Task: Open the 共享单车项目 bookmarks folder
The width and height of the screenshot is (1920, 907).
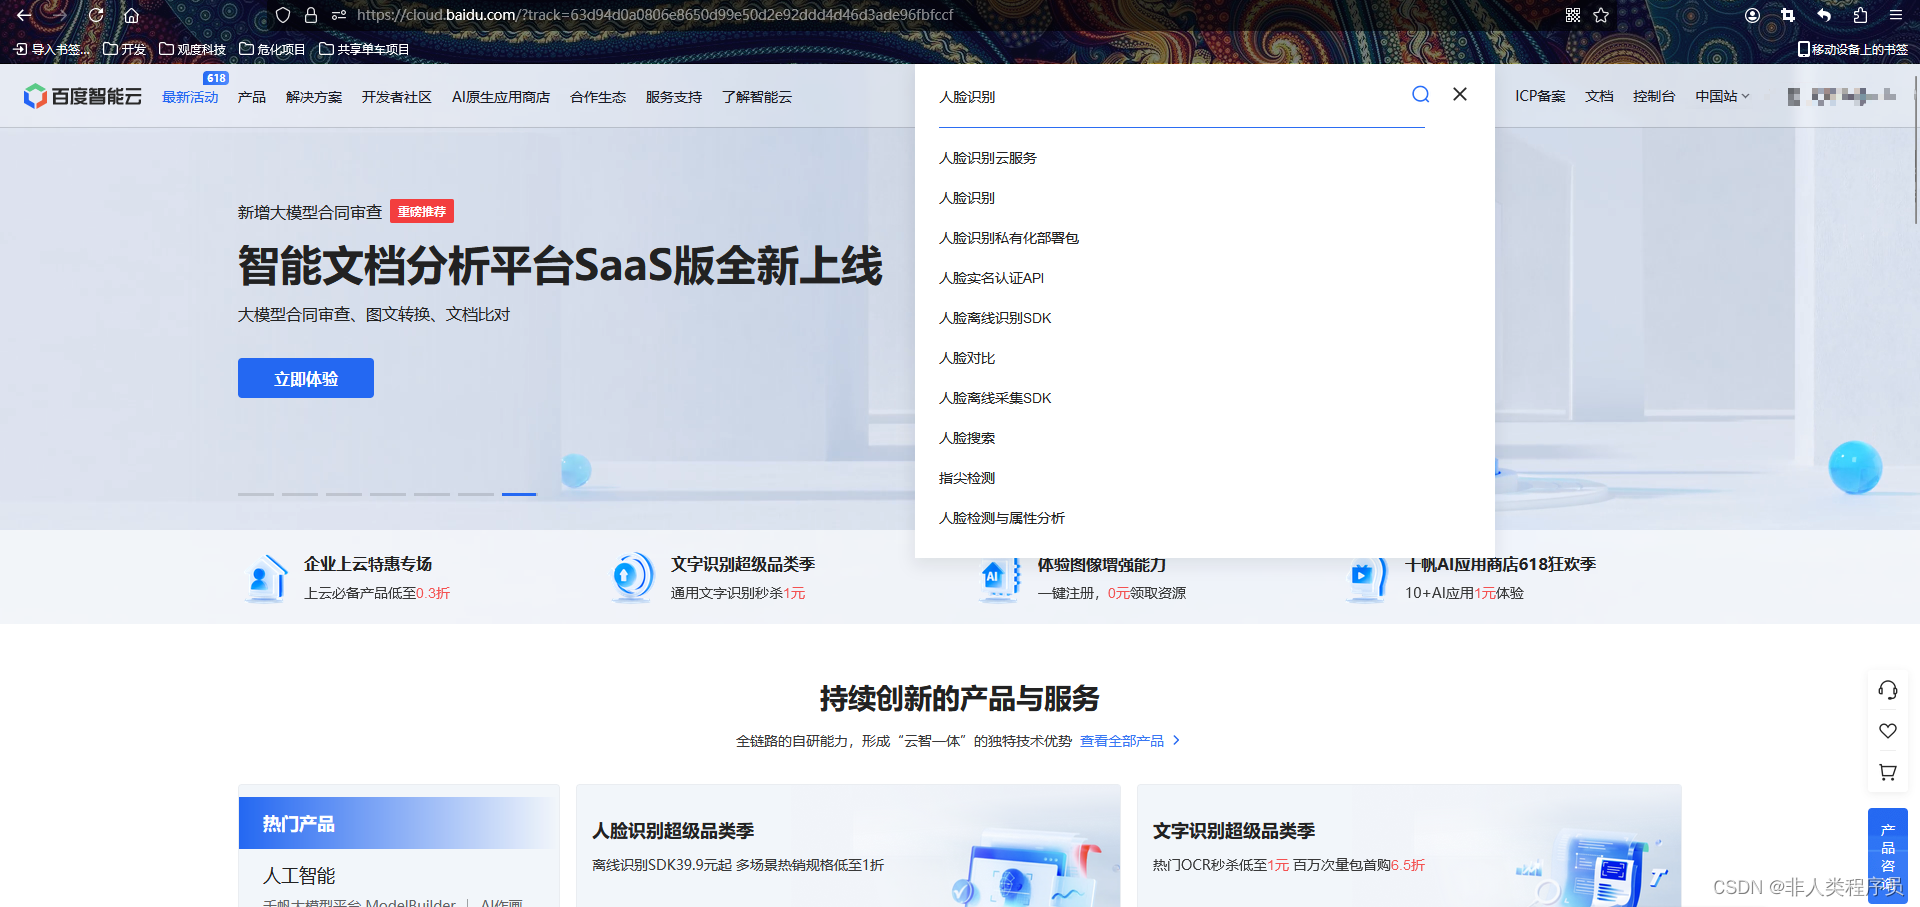Action: pyautogui.click(x=364, y=49)
